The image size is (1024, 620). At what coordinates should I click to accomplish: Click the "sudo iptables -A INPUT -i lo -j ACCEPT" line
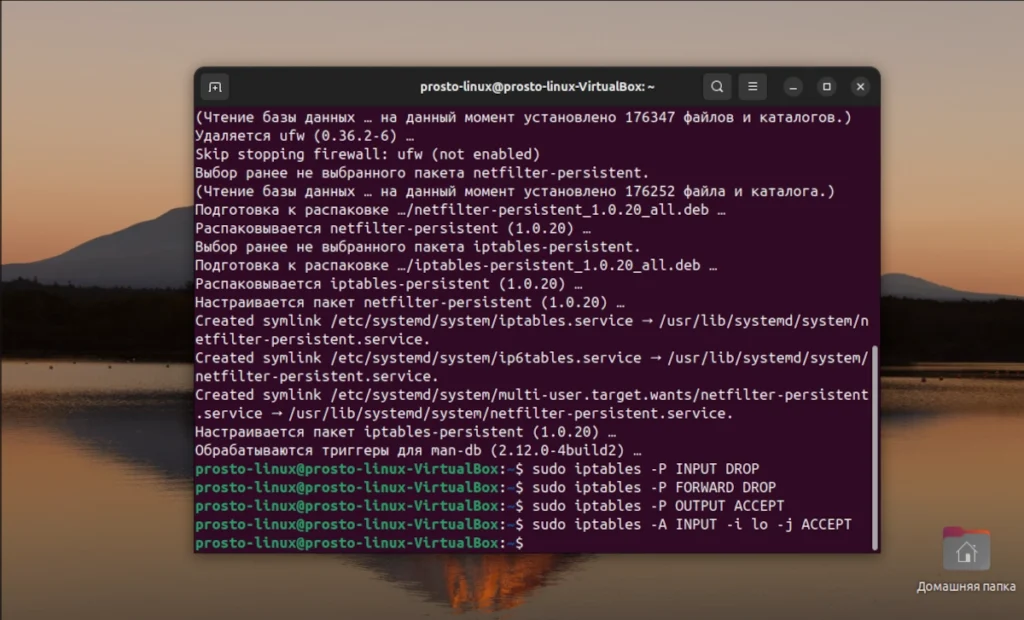click(x=523, y=525)
